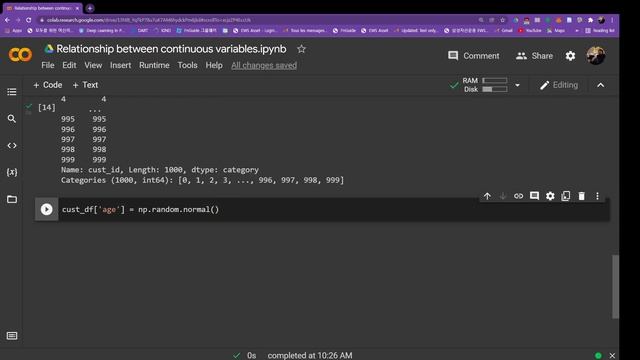Bookmark this page with the star icon
The image size is (640, 360).
coord(502,20)
